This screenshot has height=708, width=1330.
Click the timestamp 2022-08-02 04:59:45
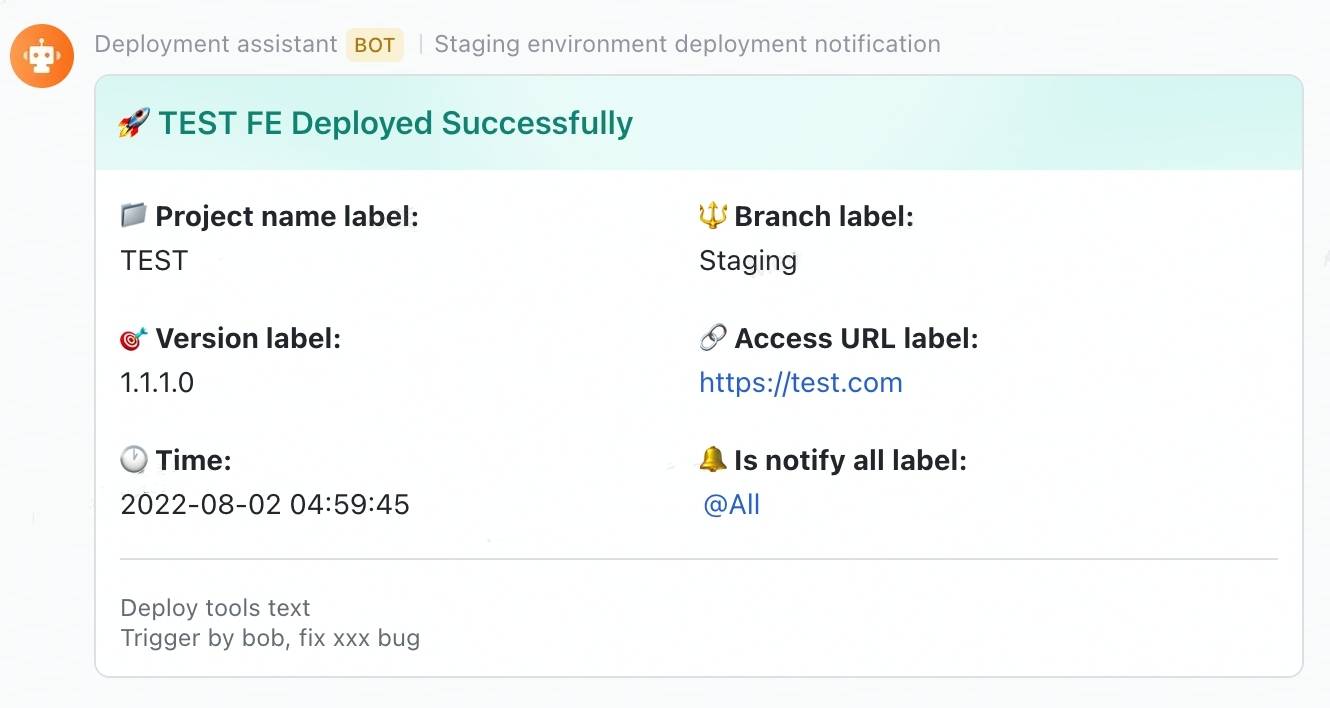tap(265, 504)
